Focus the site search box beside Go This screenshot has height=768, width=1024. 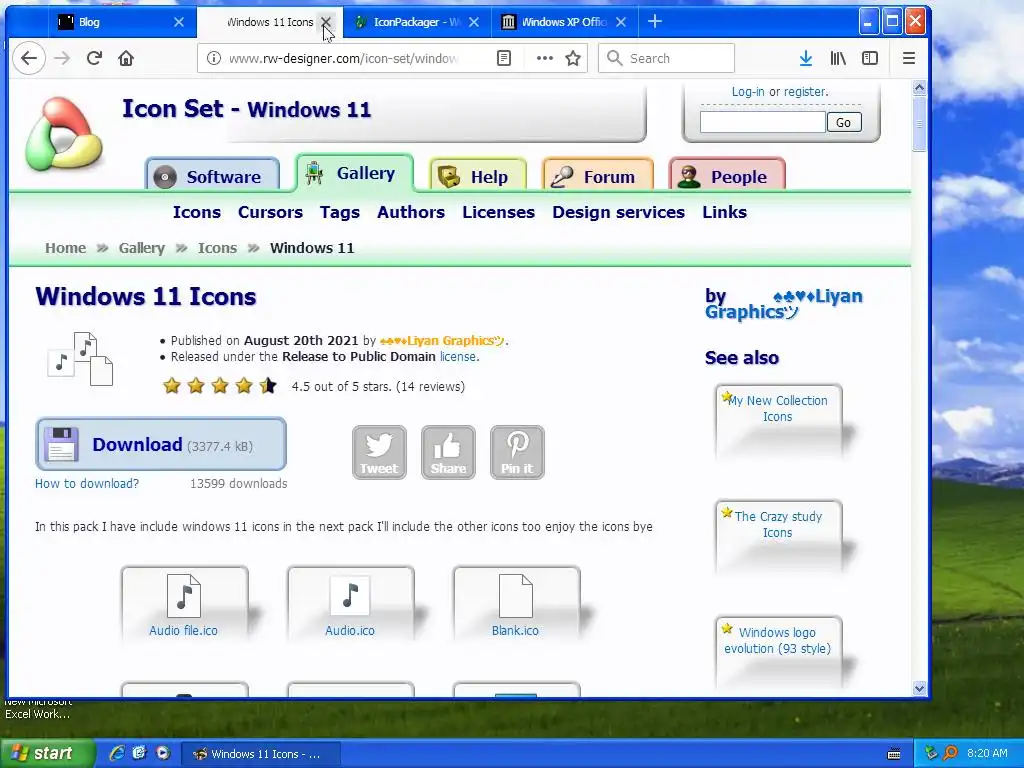click(762, 122)
